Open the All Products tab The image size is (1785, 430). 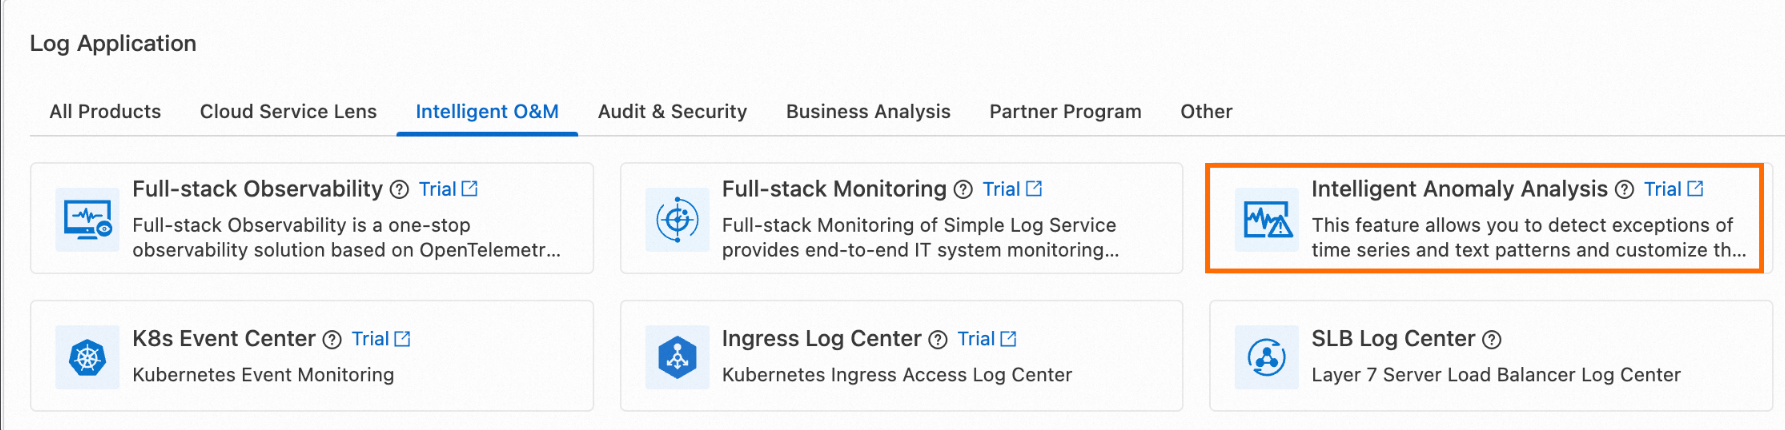(105, 112)
